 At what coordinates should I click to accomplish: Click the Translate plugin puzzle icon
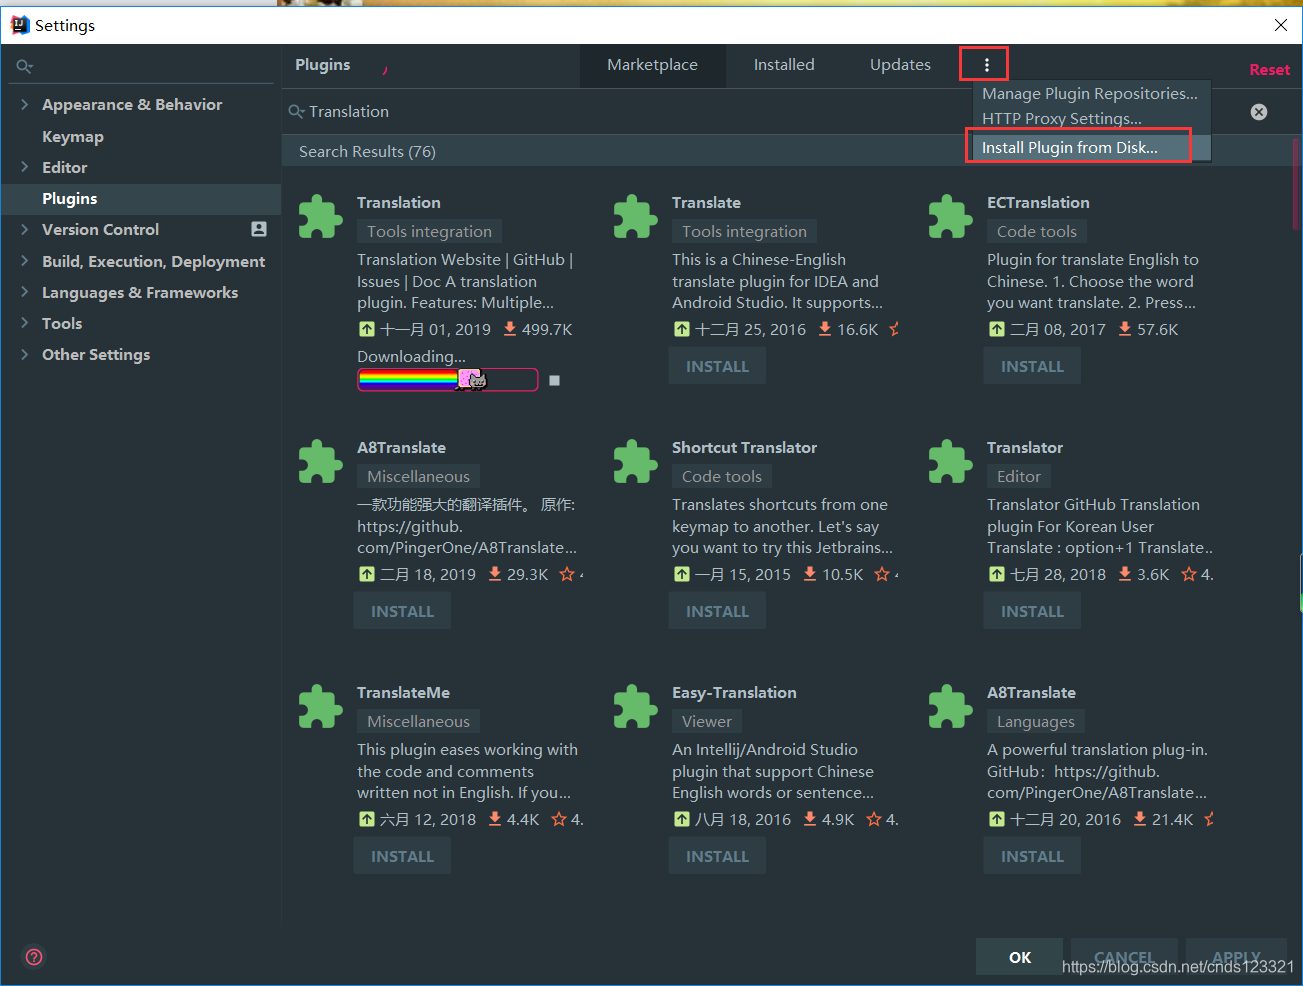[635, 217]
